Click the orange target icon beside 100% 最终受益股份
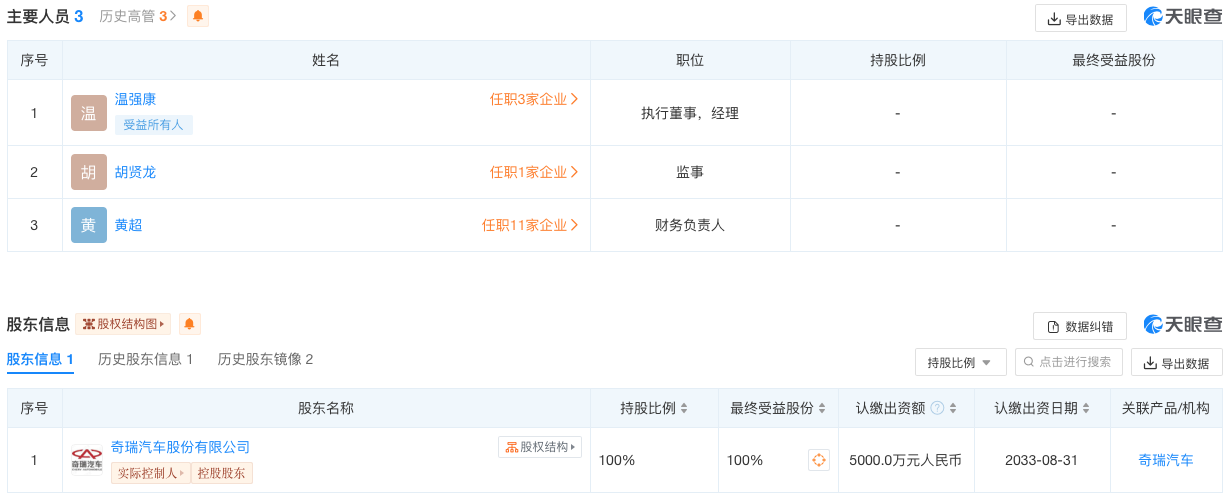The width and height of the screenshot is (1228, 497). click(x=819, y=460)
